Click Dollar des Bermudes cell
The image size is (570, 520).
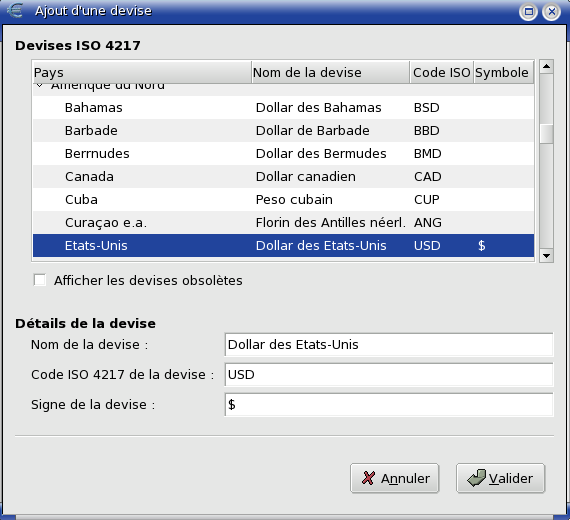coord(321,153)
